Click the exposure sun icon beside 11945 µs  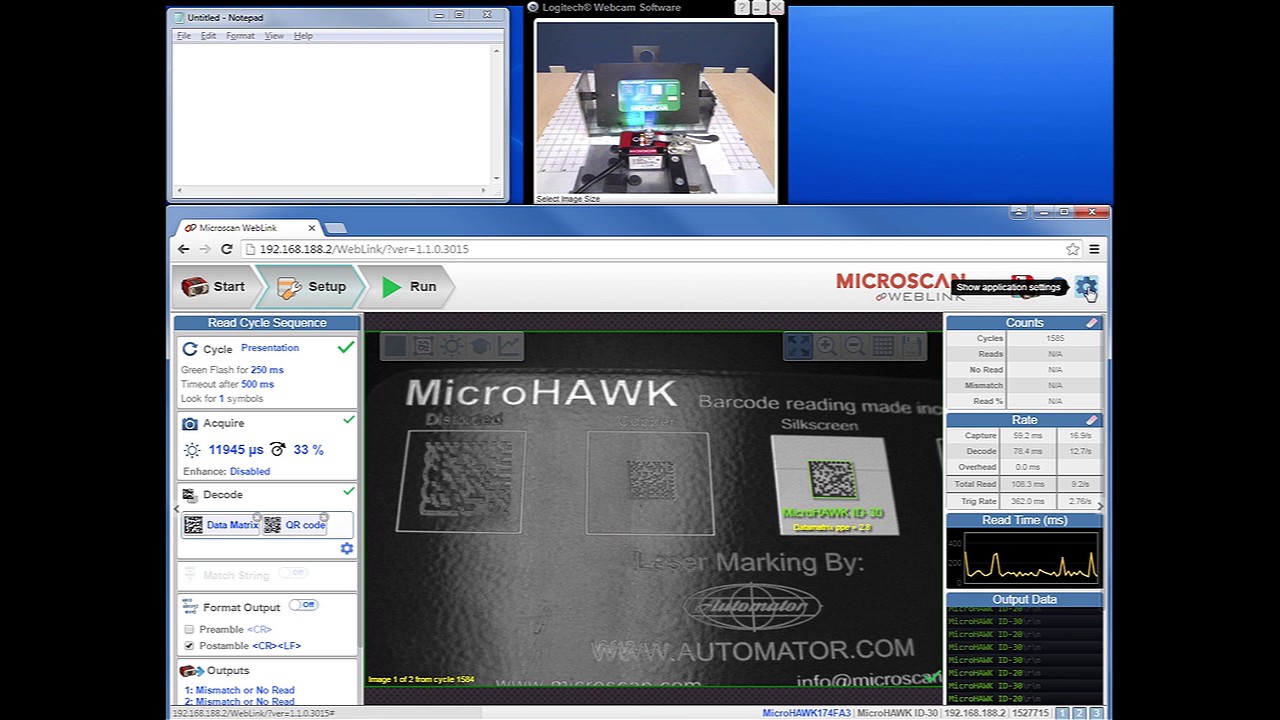click(192, 451)
